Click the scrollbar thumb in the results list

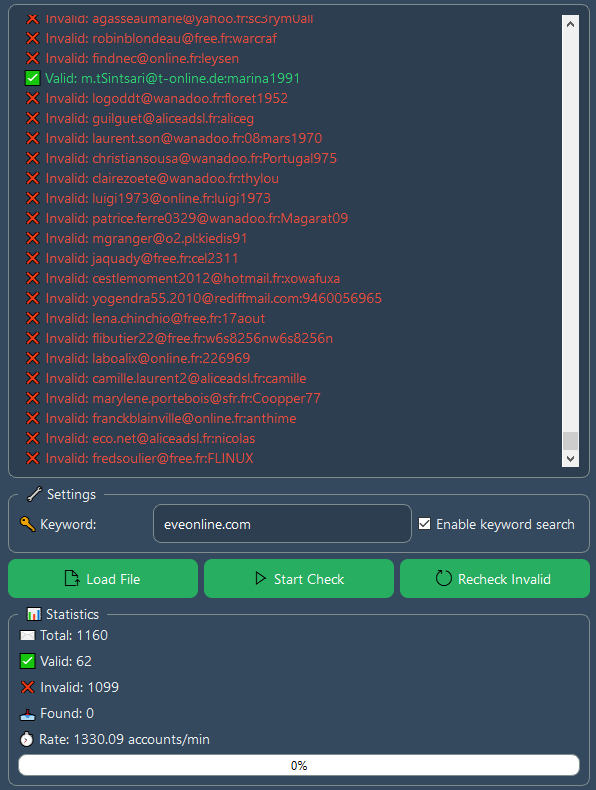click(570, 441)
